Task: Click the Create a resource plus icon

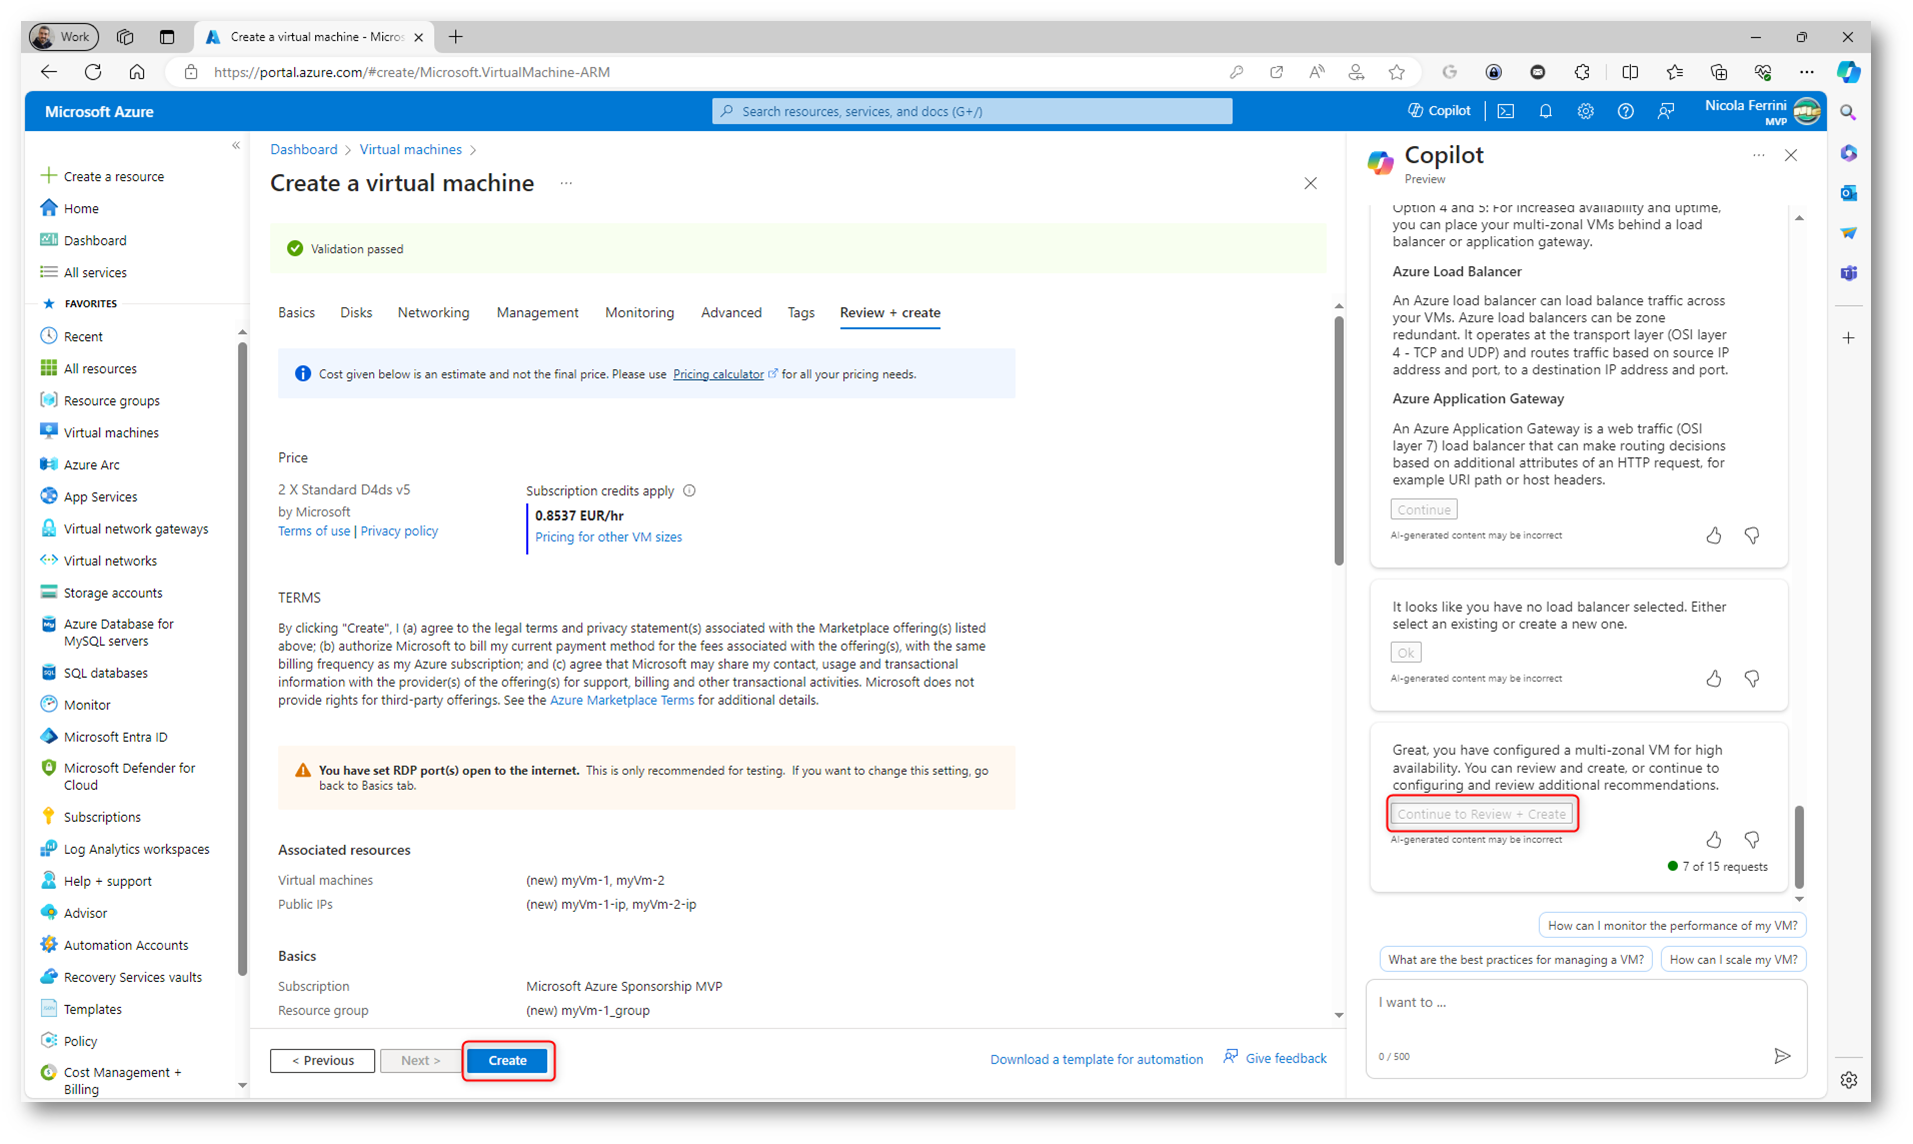Action: coord(48,176)
